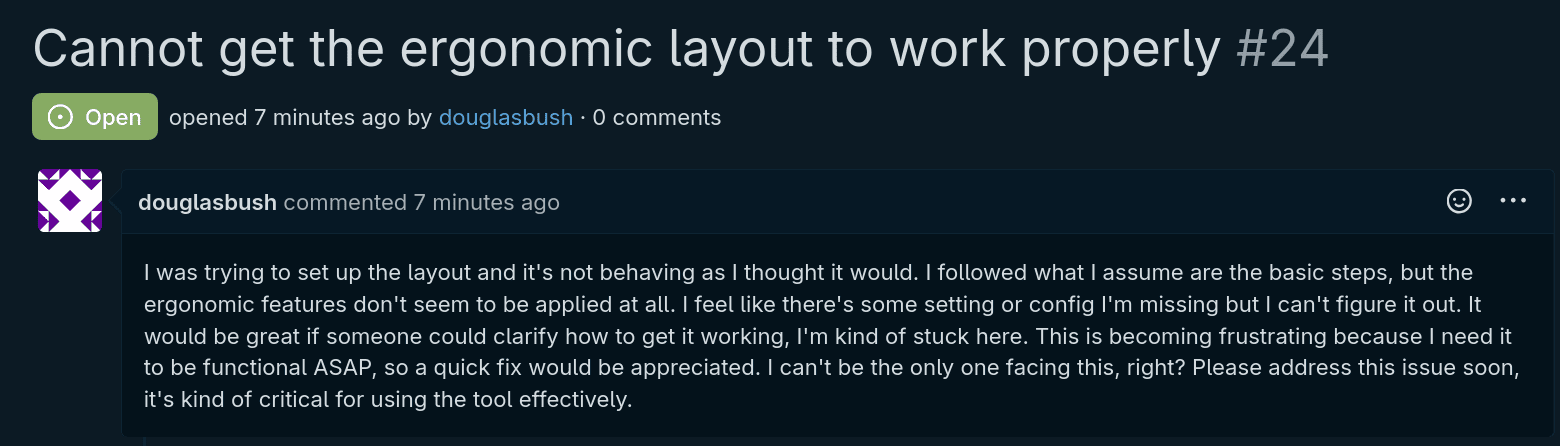The width and height of the screenshot is (1560, 446).
Task: Click the "commented 7 minutes ago" timestamp
Action: pyautogui.click(x=421, y=203)
